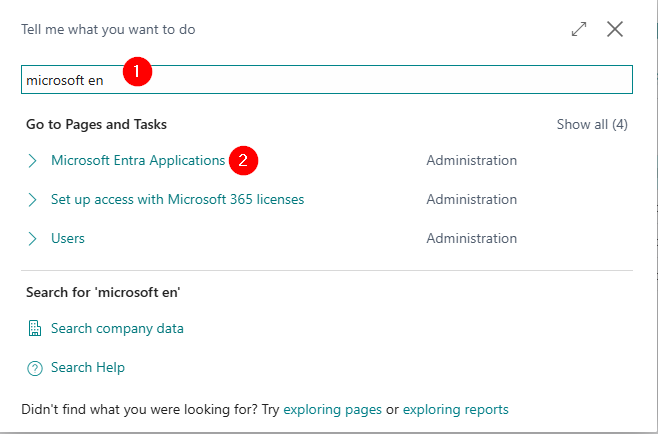
Task: Click Administration label in the Users row
Action: (472, 238)
